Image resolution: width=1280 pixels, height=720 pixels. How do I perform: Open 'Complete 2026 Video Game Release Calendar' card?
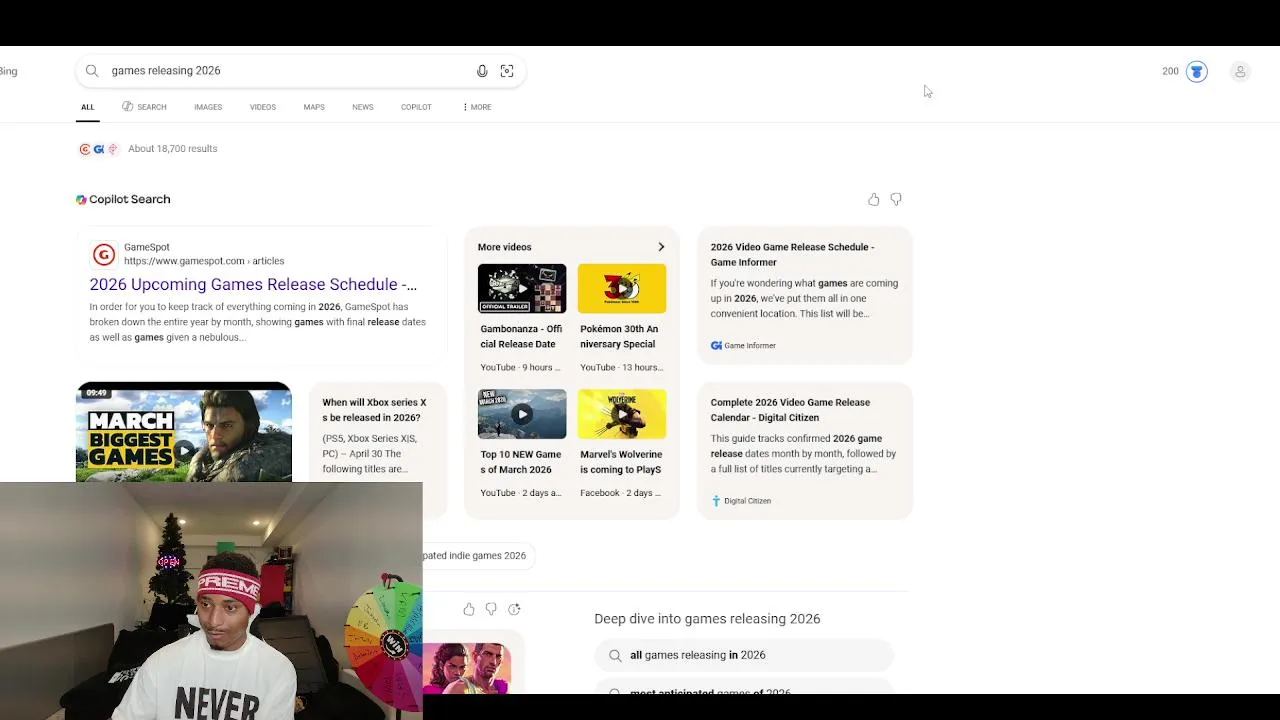pos(805,451)
